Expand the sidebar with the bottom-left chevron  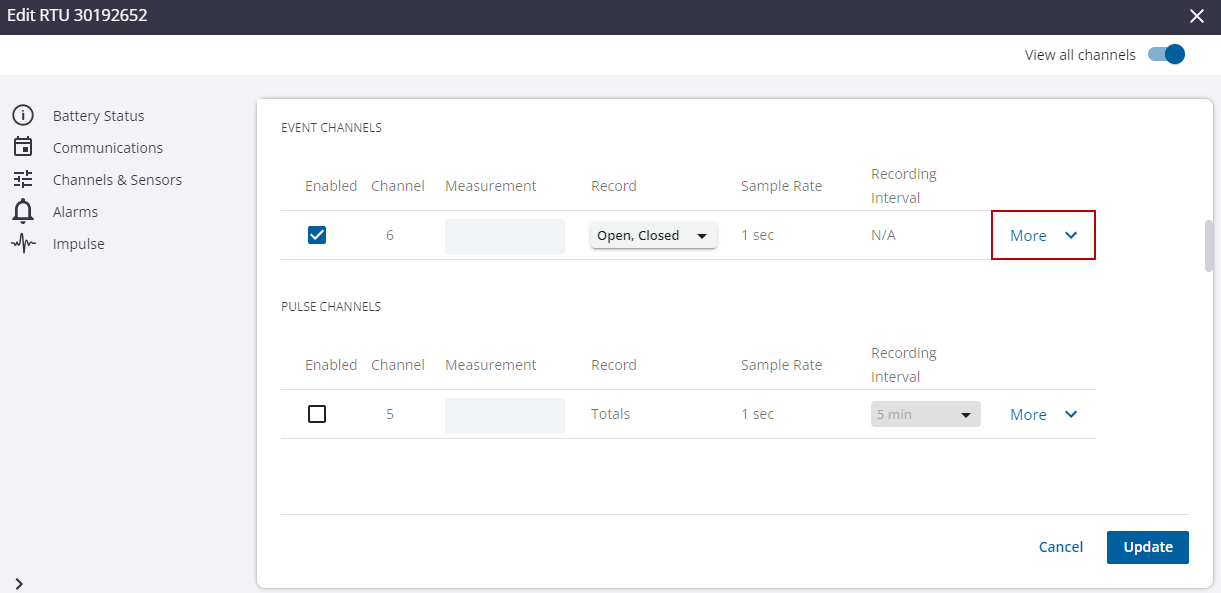[x=19, y=583]
